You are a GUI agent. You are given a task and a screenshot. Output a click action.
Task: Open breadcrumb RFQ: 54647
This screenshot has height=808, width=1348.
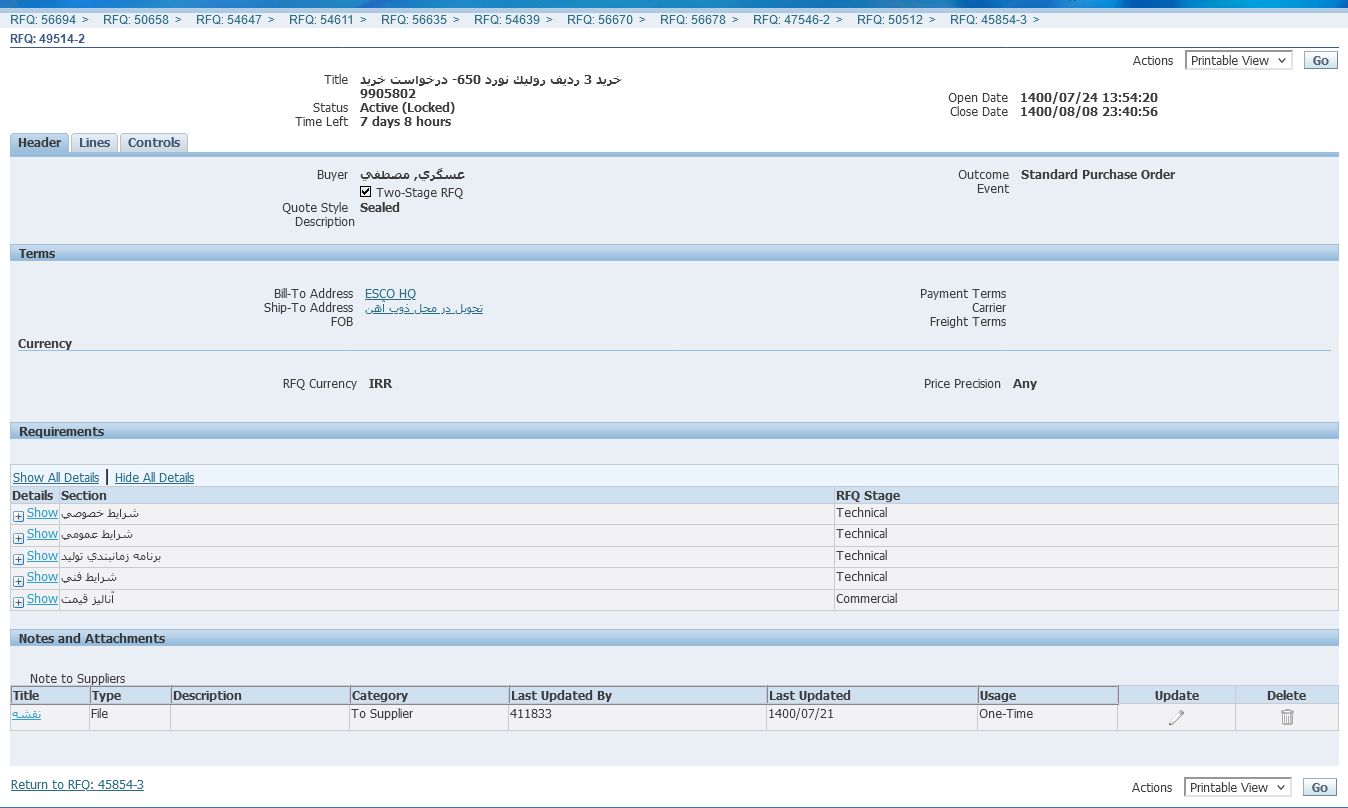coord(229,19)
